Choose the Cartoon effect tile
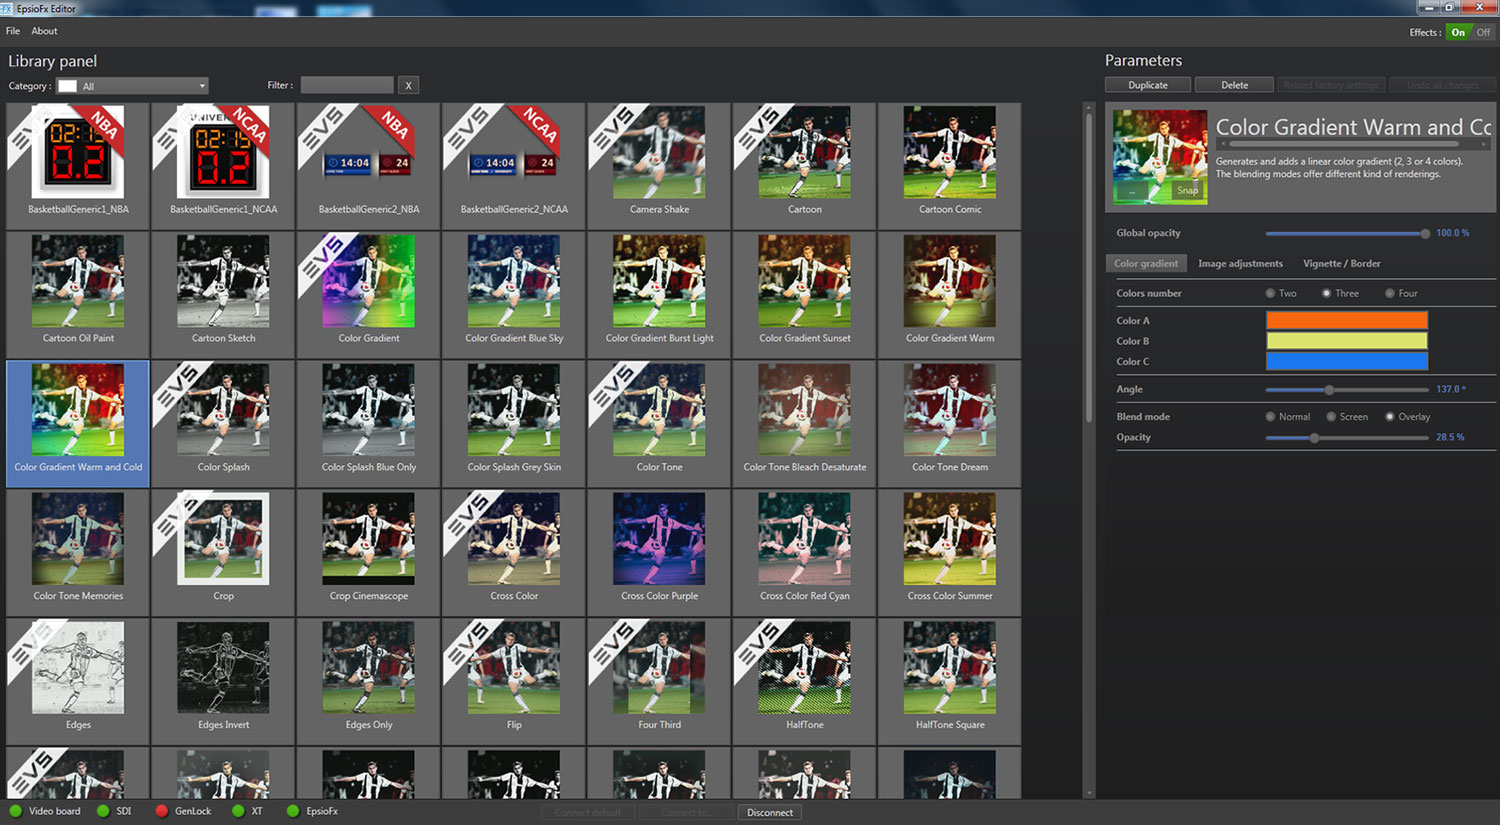1500x825 pixels. tap(805, 166)
